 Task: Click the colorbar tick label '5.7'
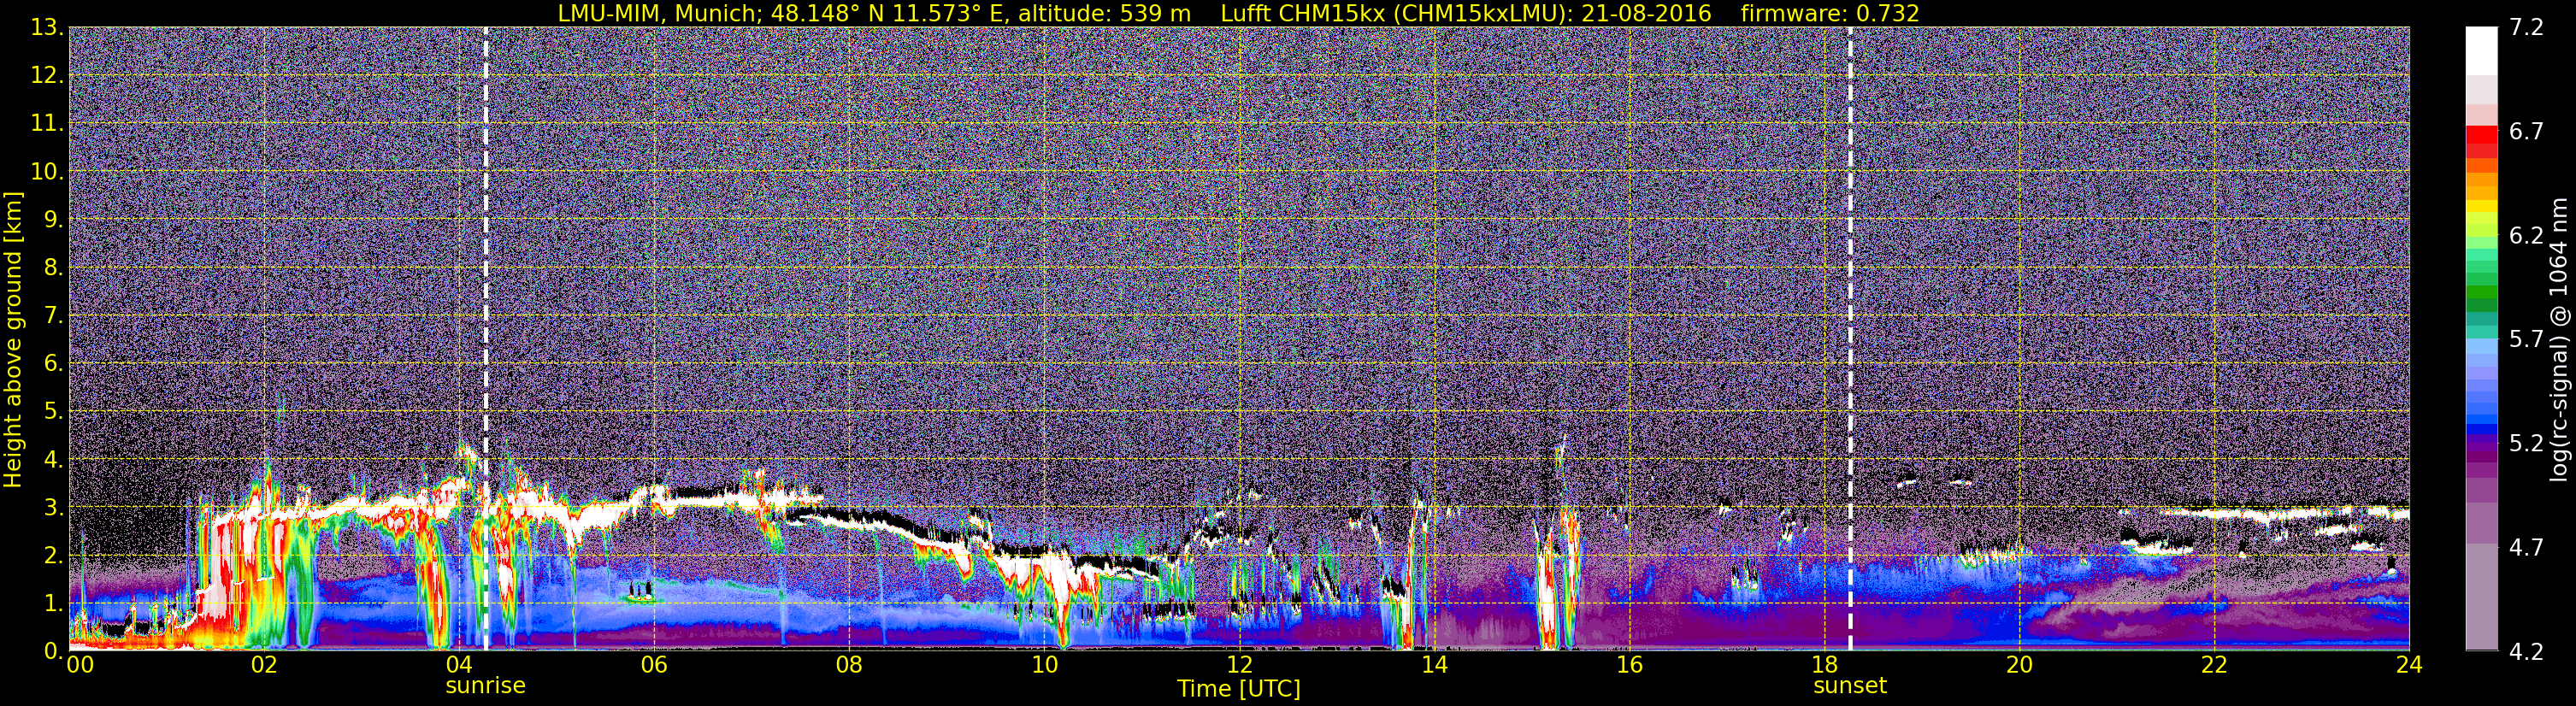[x=2526, y=340]
